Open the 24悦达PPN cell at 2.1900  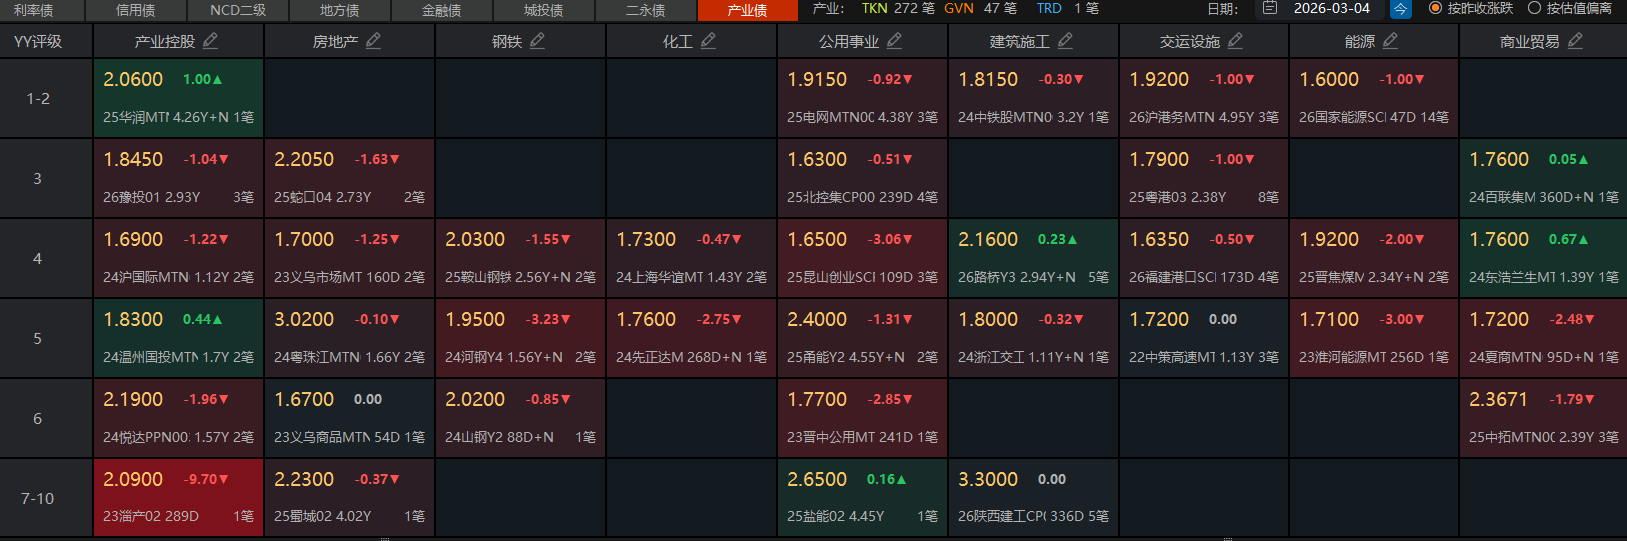tap(178, 418)
